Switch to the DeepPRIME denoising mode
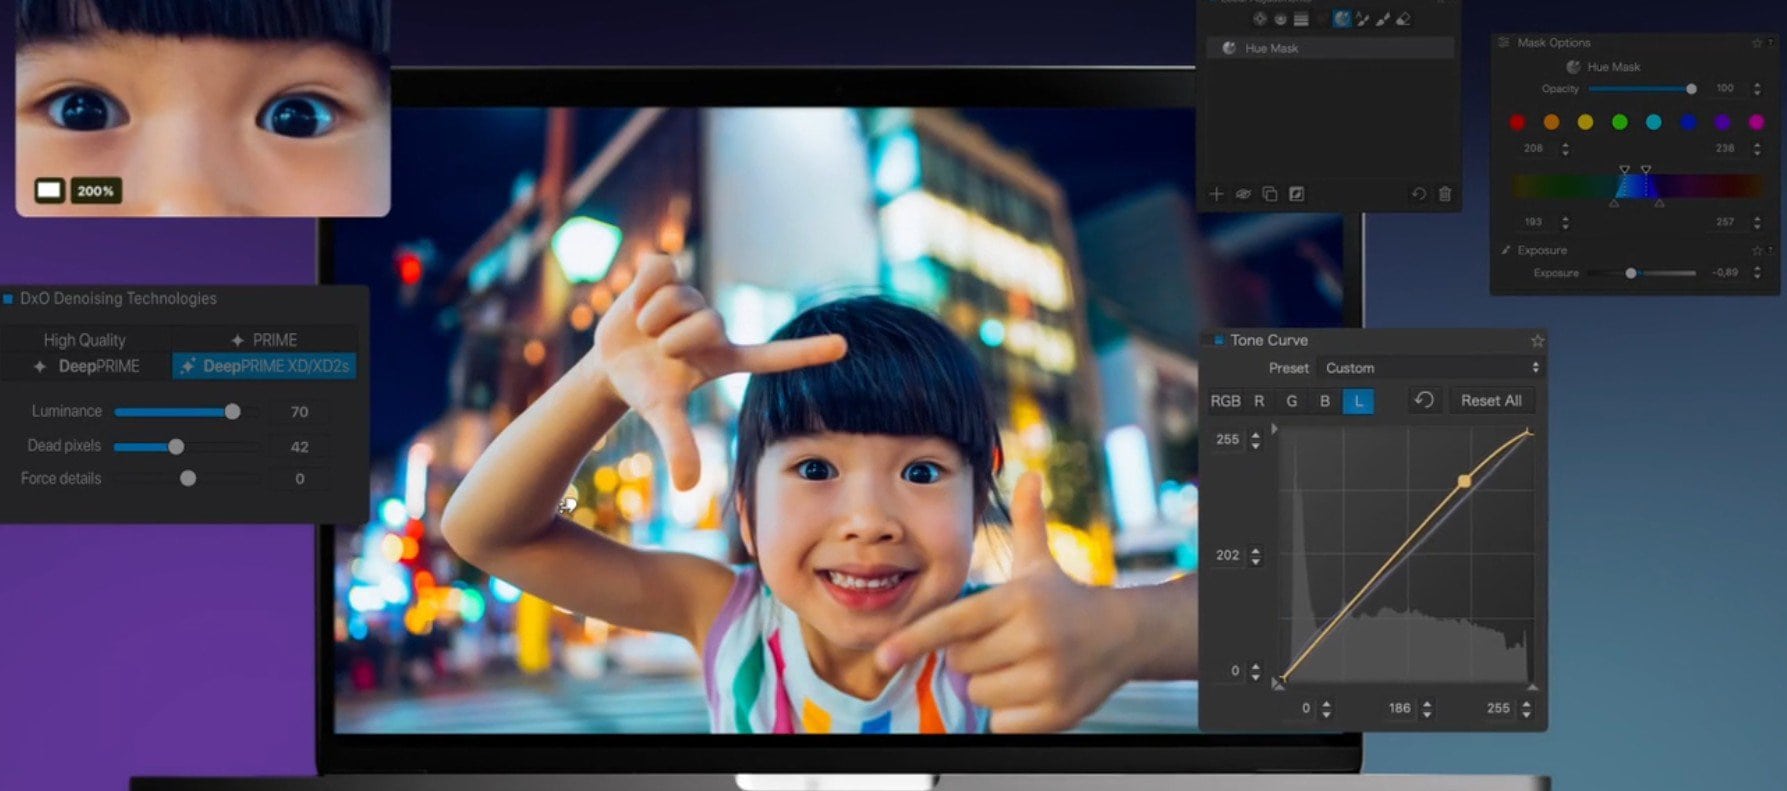1787x791 pixels. (88, 366)
